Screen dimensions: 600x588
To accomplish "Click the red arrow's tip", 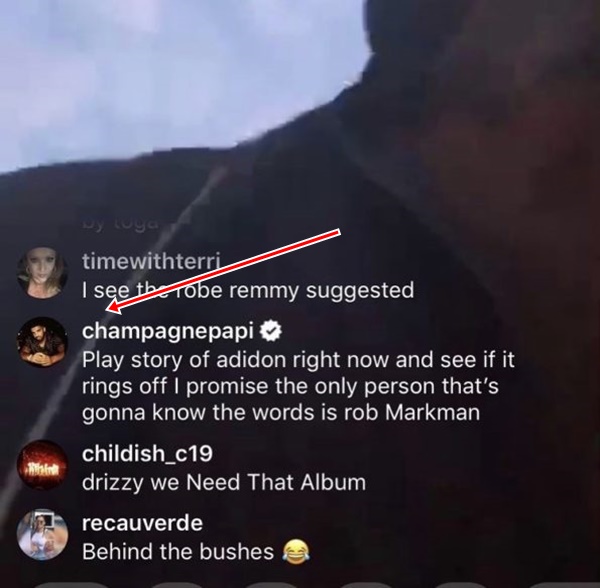I will pos(109,309).
